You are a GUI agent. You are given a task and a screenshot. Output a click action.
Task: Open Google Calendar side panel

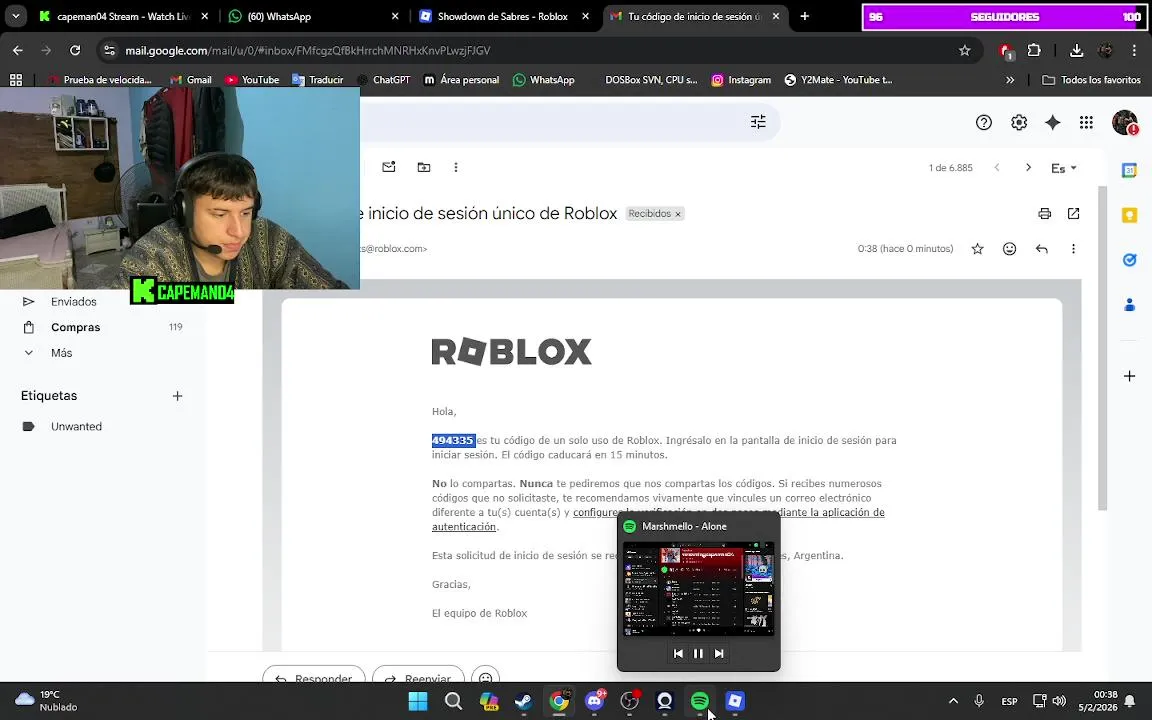tap(1129, 170)
